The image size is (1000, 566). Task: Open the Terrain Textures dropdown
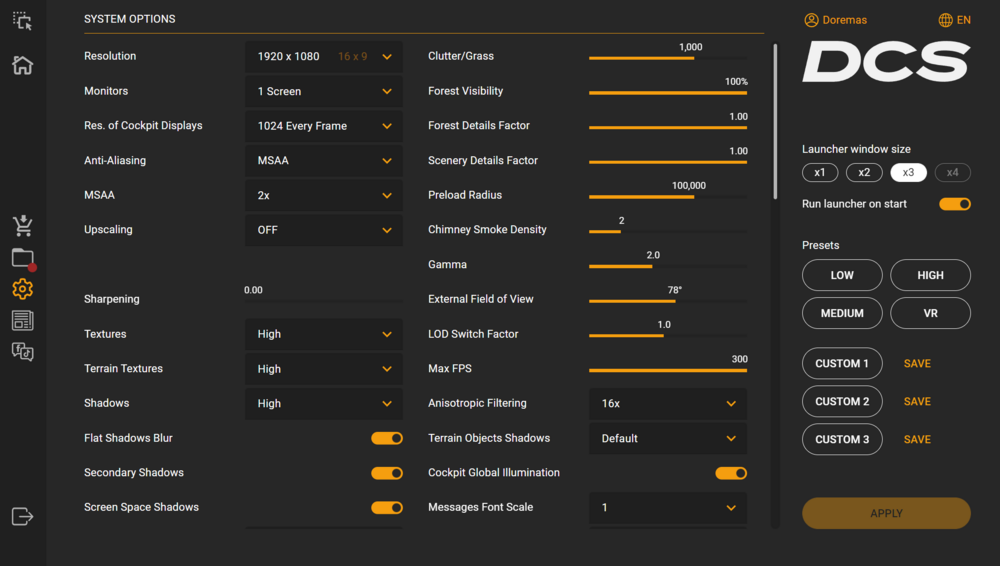tap(324, 369)
